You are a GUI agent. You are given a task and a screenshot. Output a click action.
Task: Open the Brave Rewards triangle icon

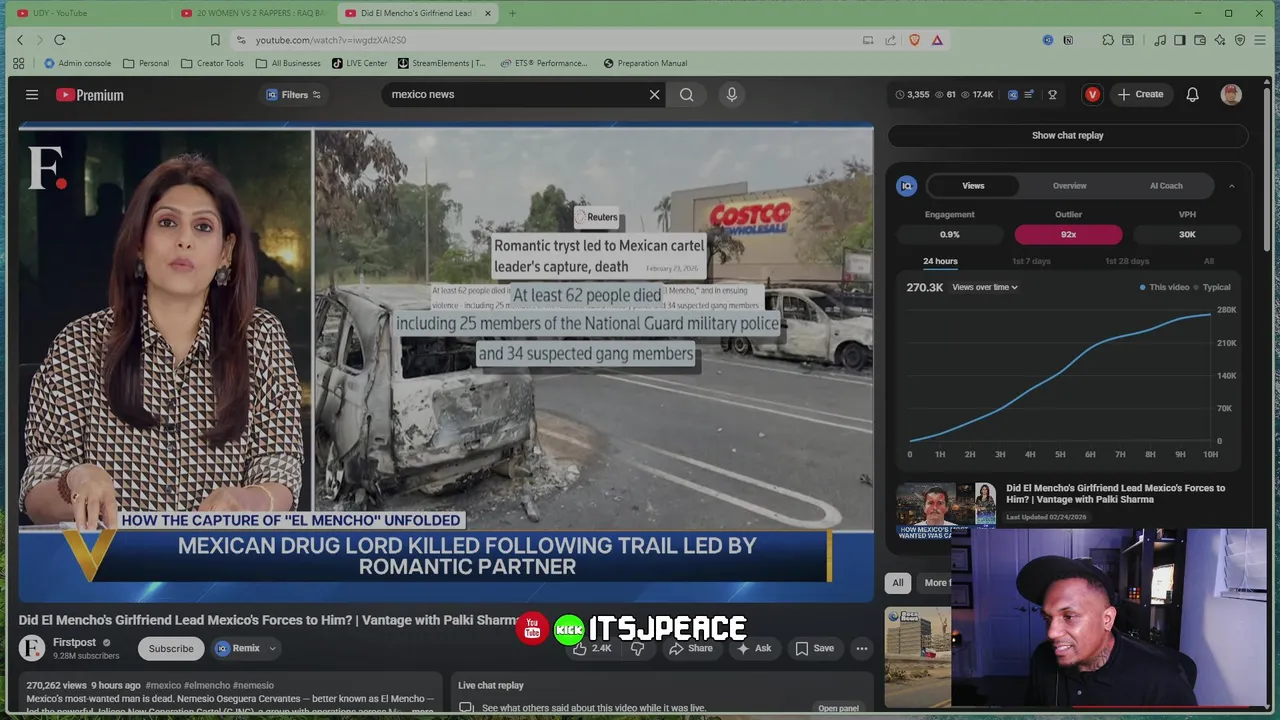pyautogui.click(x=937, y=40)
